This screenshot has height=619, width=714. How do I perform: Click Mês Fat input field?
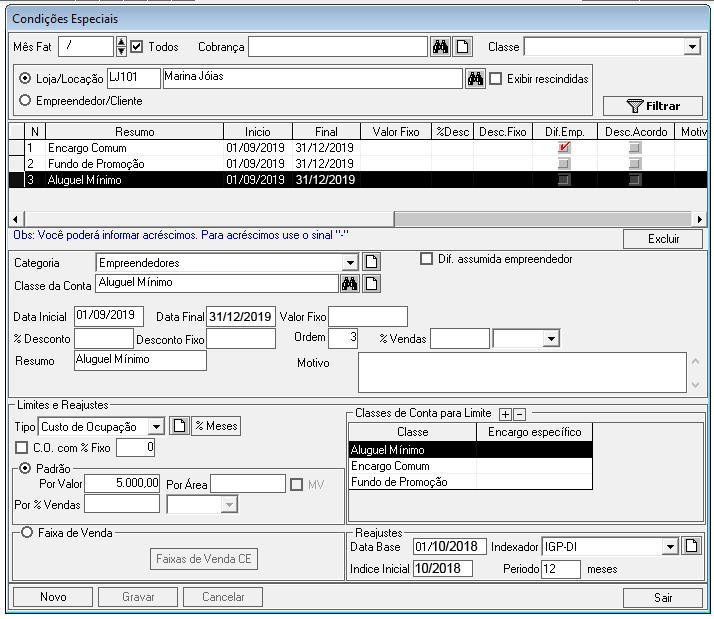(86, 46)
